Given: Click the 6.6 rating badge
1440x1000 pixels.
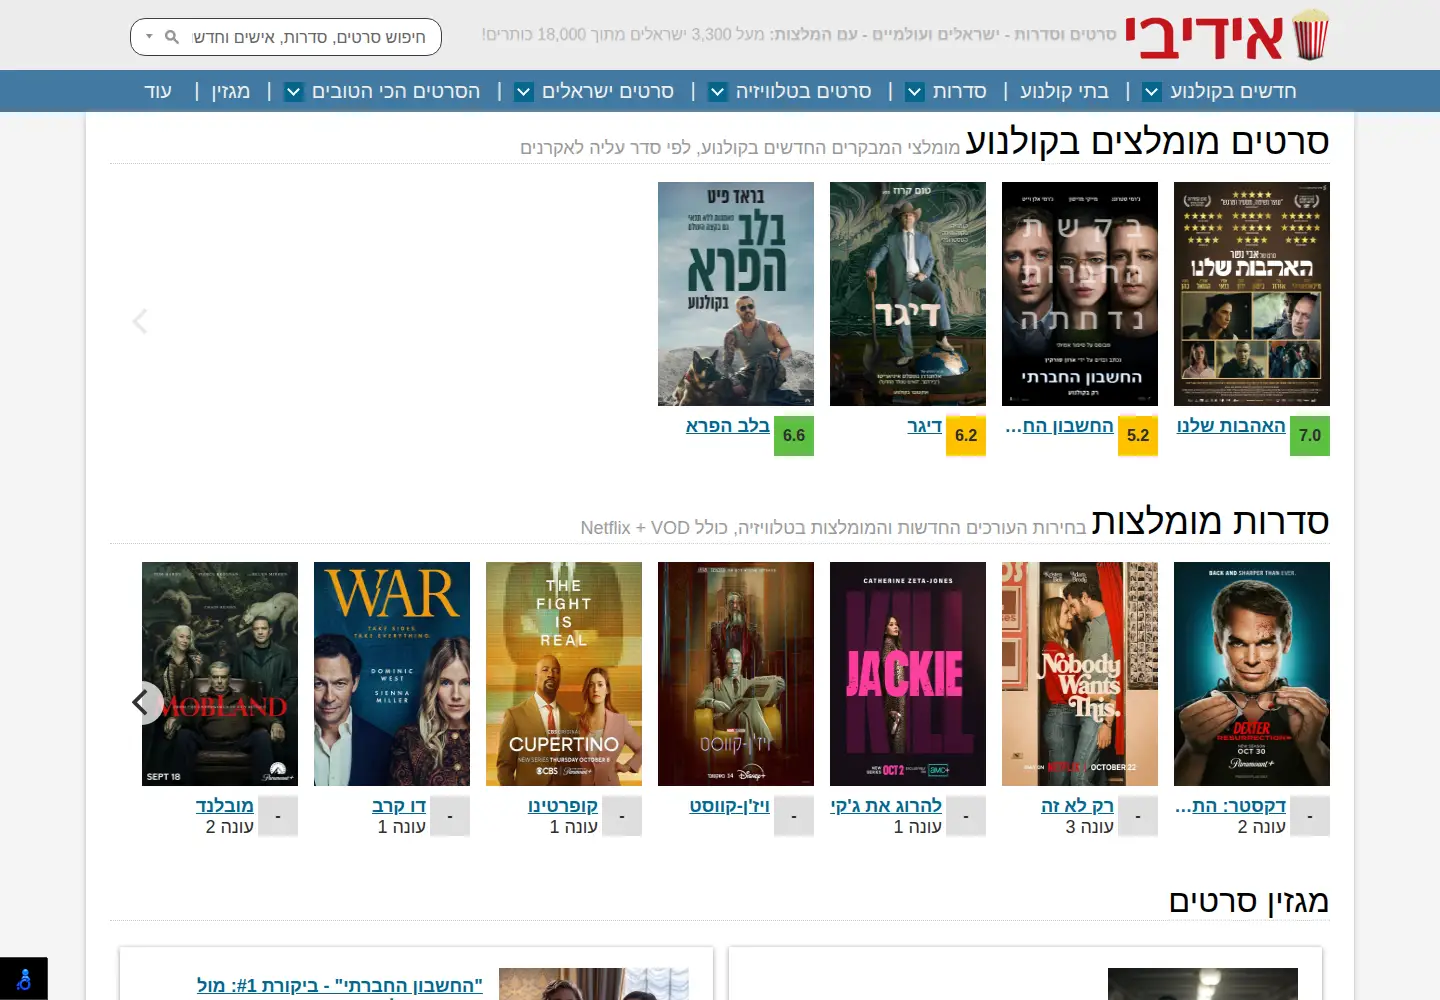Looking at the screenshot, I should pos(794,436).
